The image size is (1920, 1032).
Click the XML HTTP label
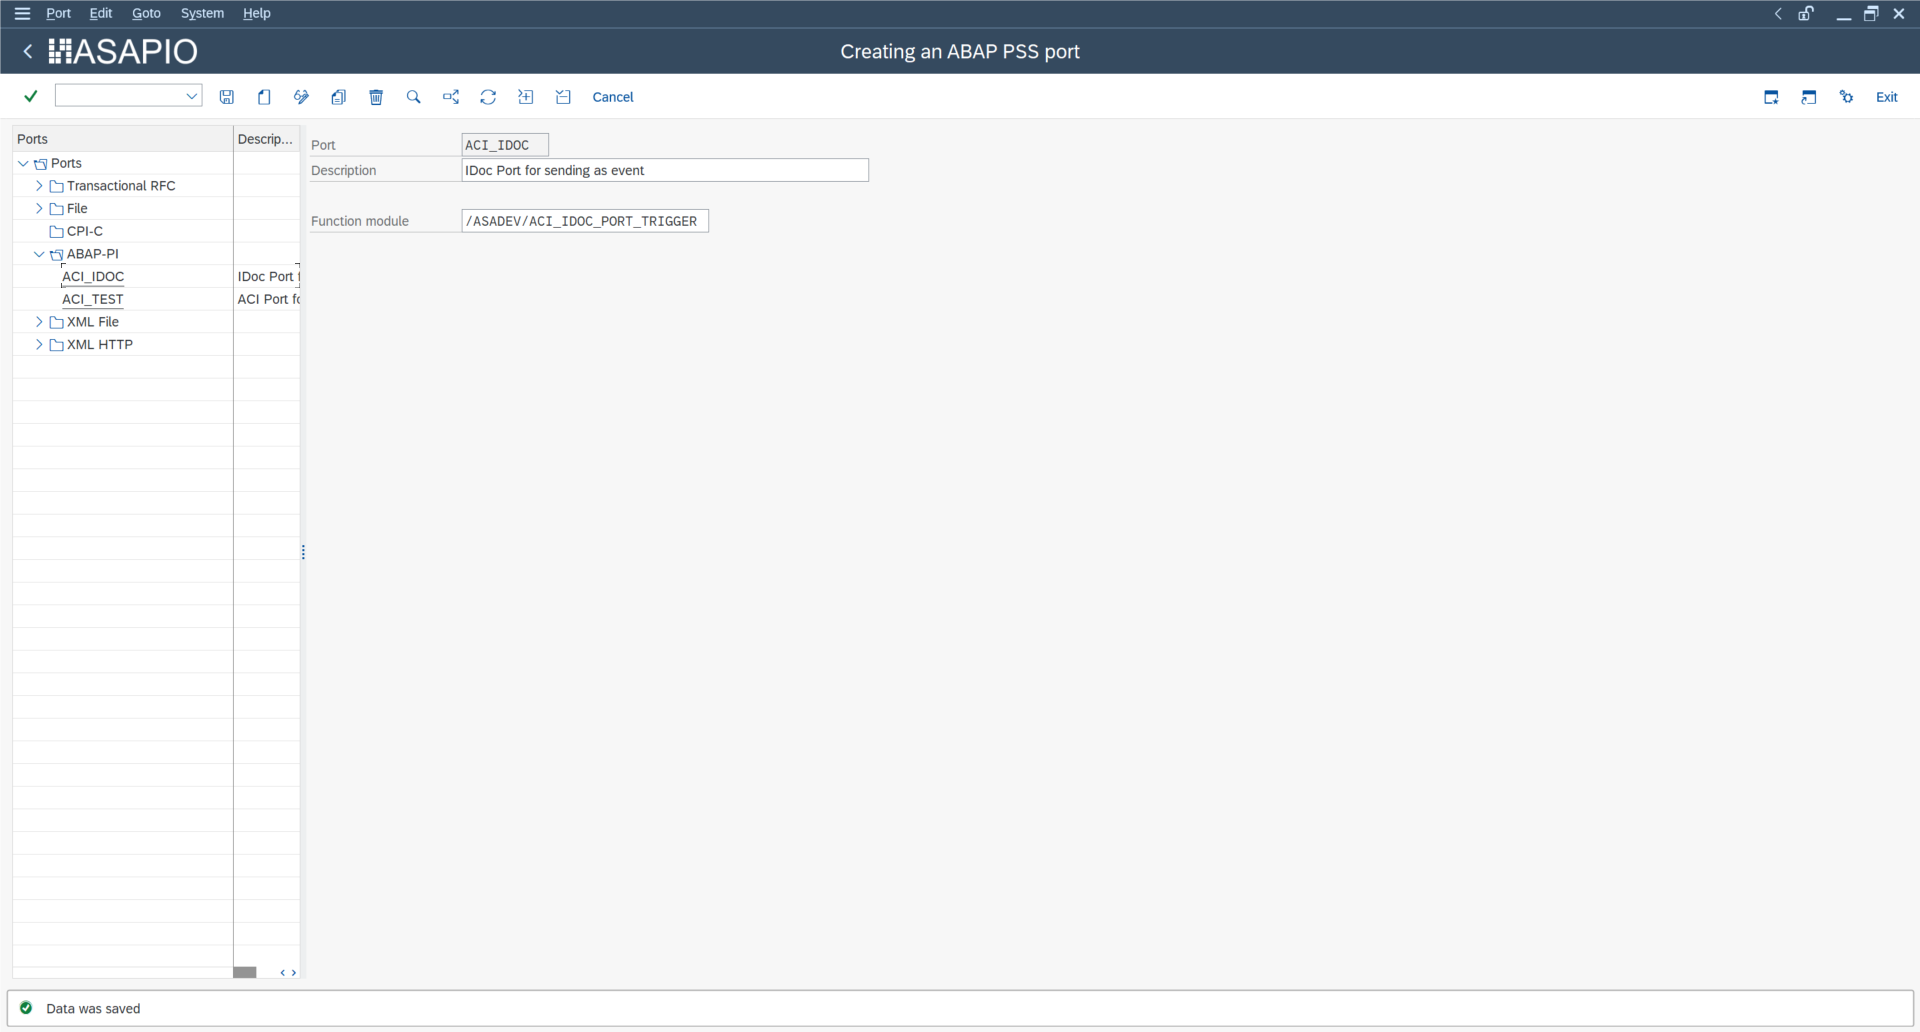(100, 344)
